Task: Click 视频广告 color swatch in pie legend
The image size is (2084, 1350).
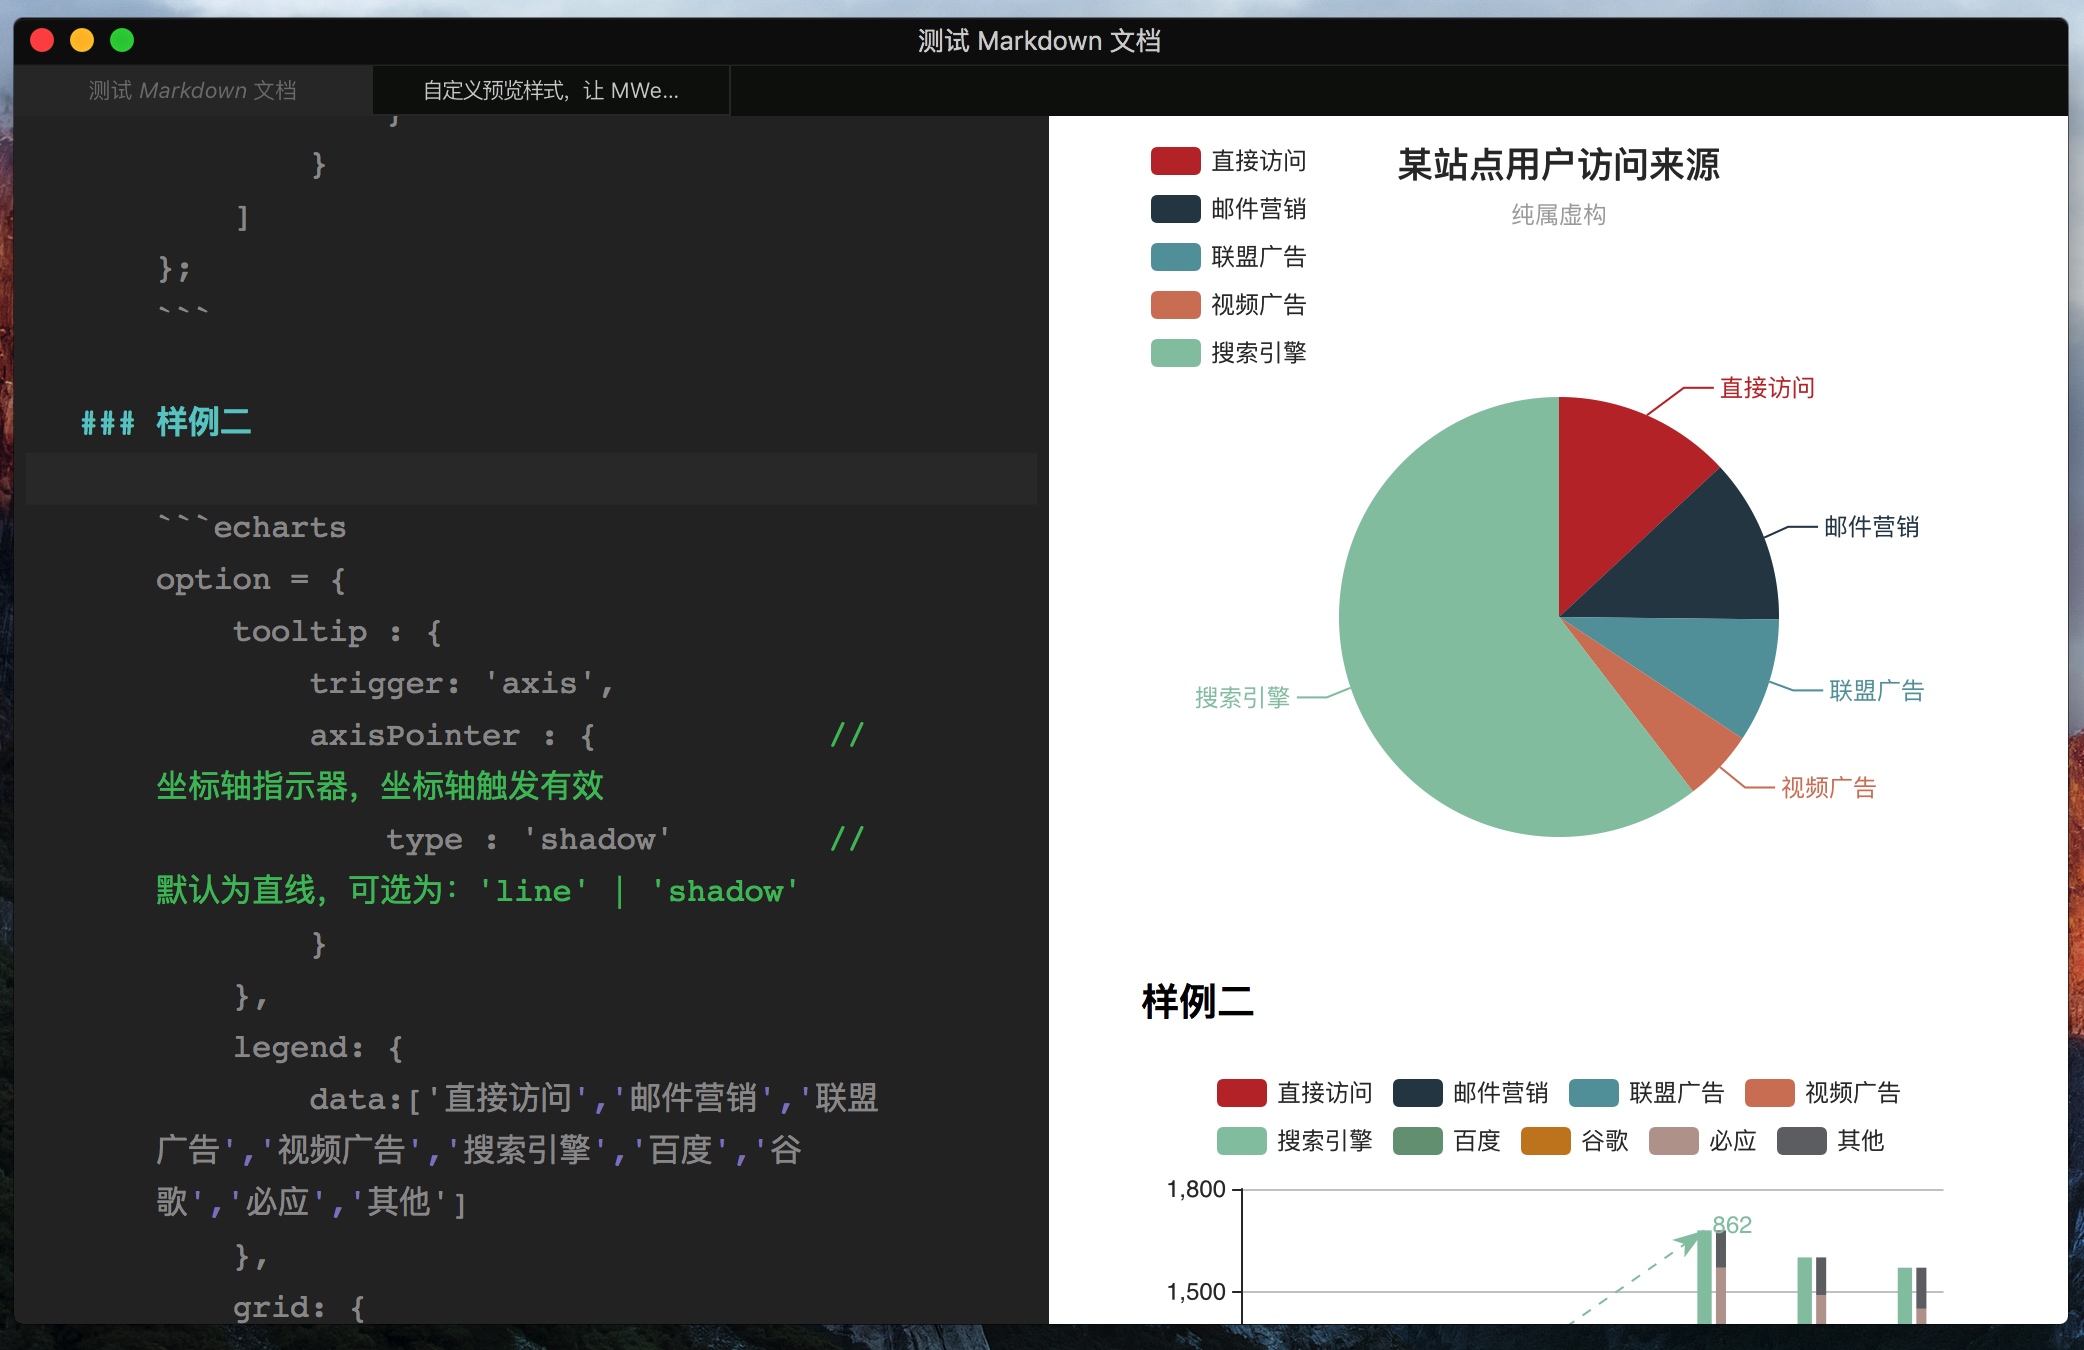Action: [1175, 305]
